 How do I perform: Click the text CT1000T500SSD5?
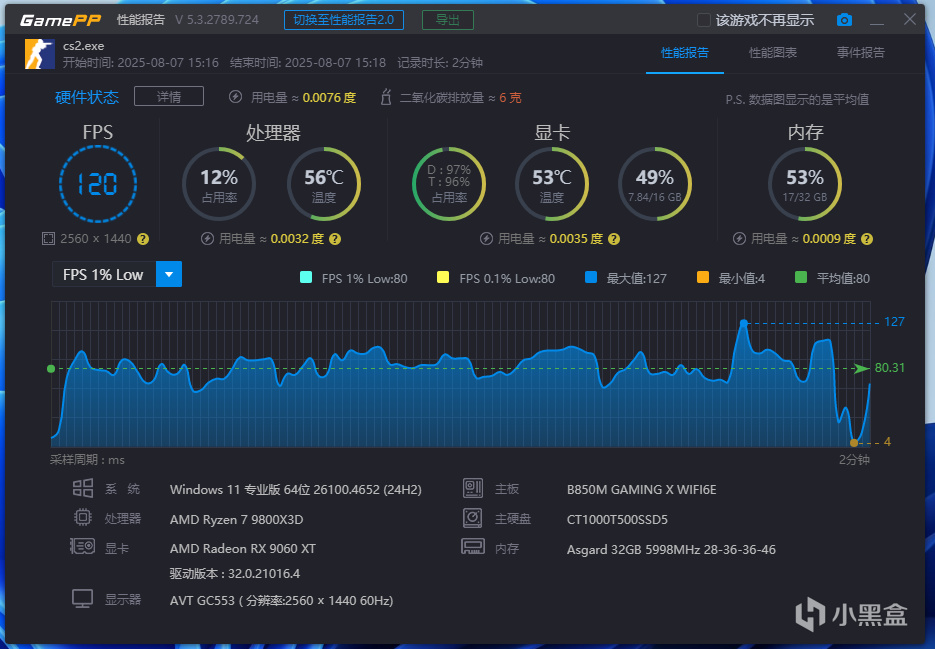click(x=617, y=520)
